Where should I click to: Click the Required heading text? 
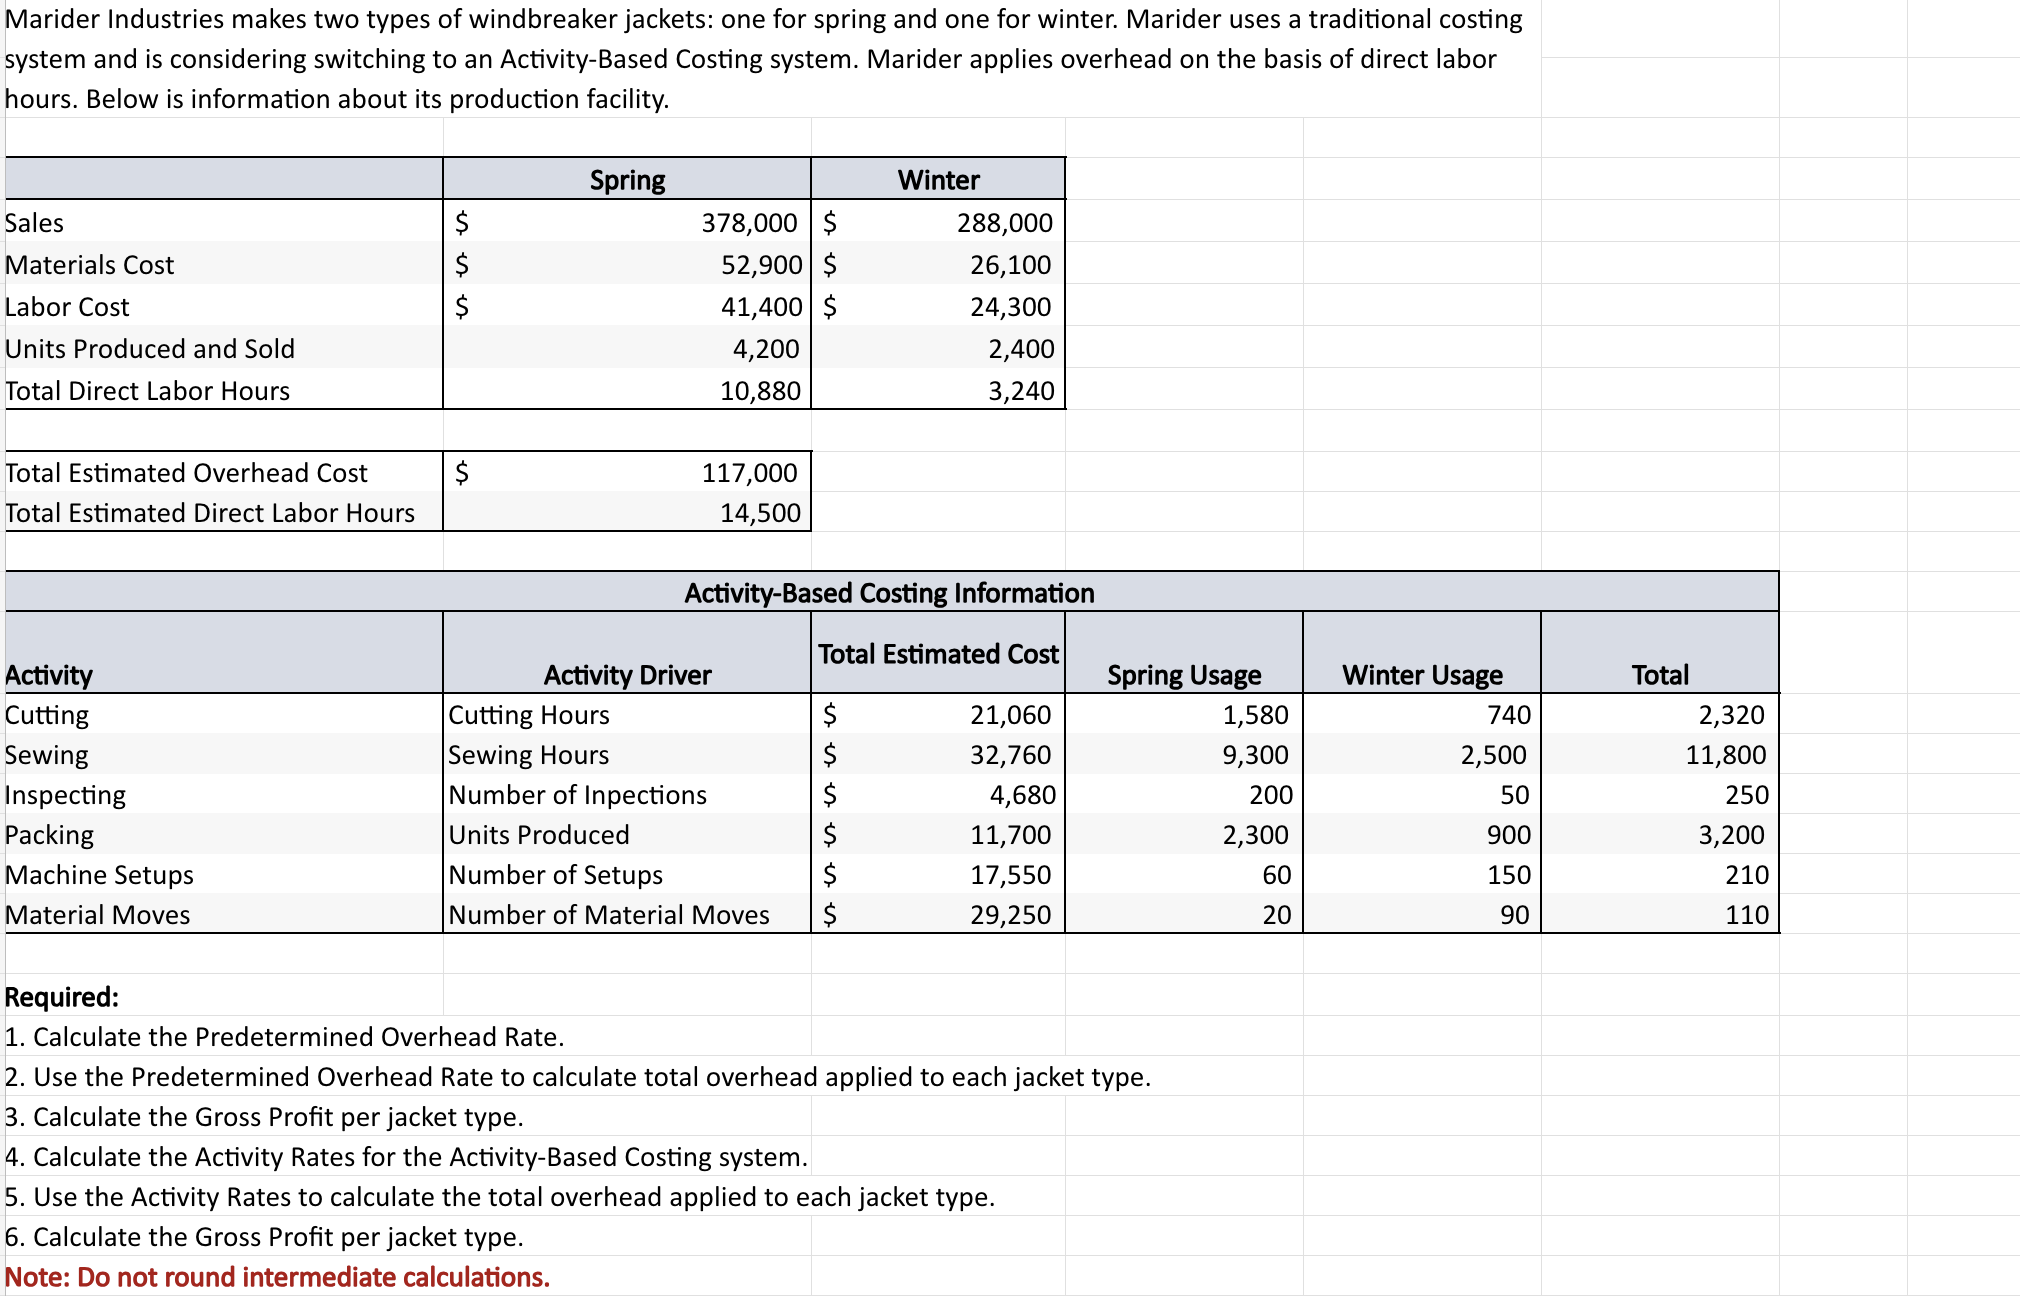[62, 996]
